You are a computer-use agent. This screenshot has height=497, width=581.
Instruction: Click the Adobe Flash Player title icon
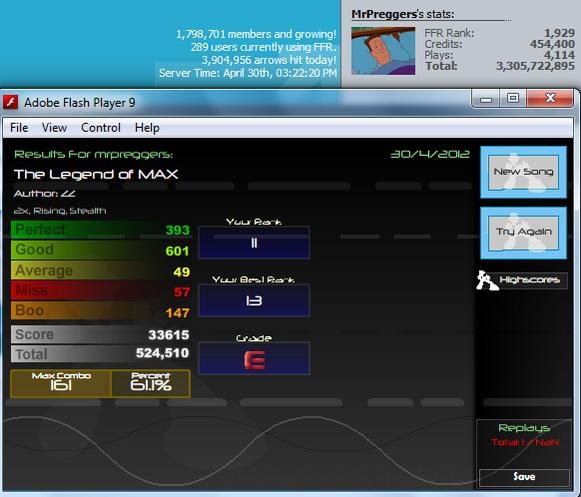[10, 102]
